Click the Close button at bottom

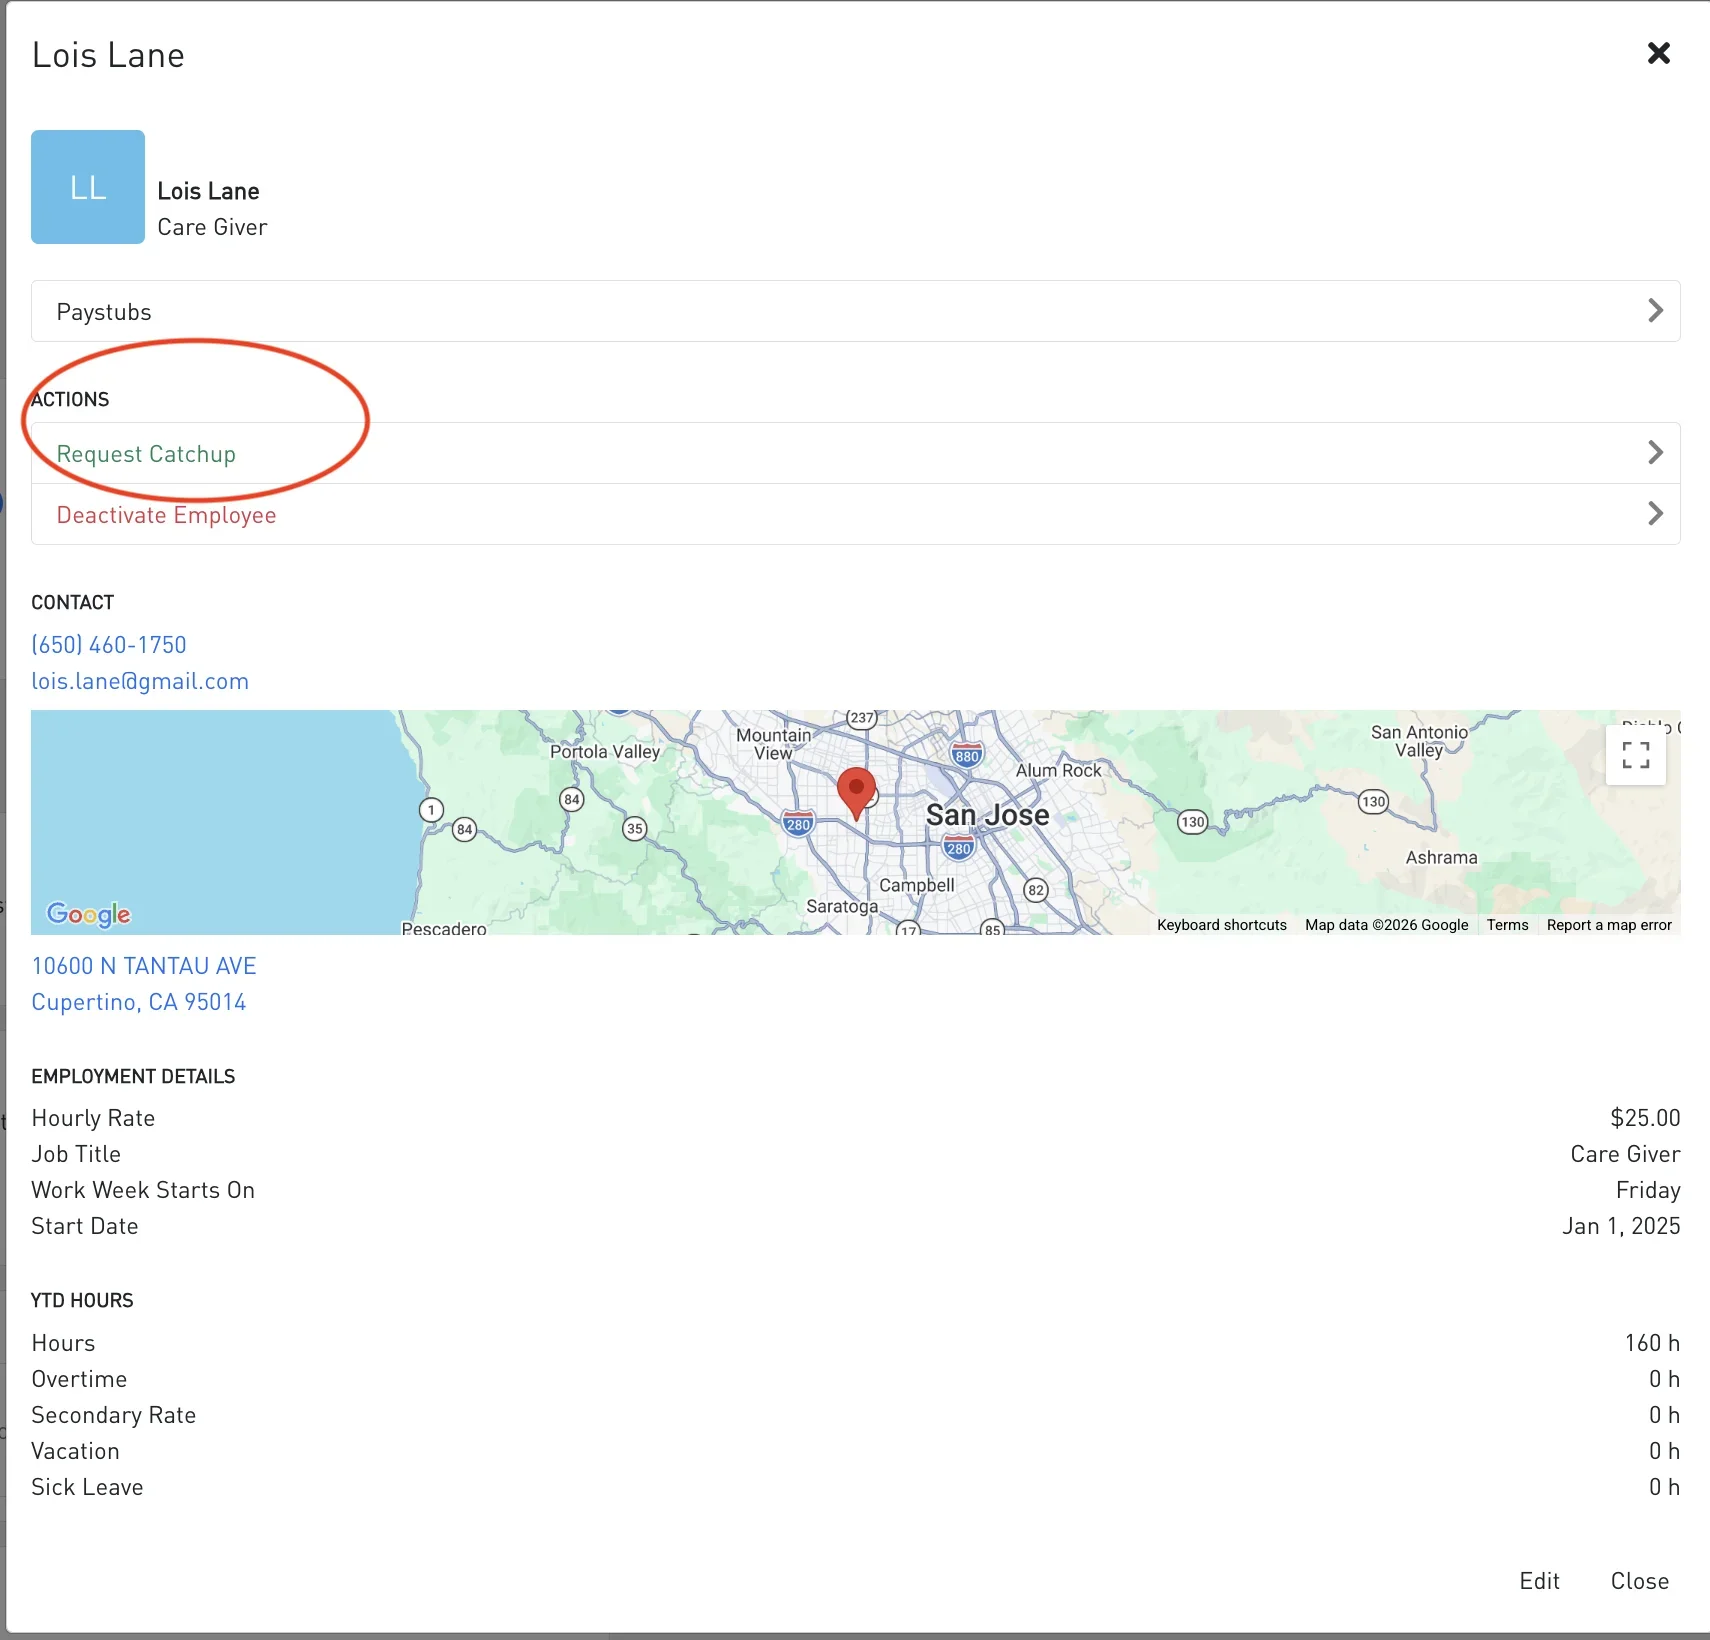click(x=1639, y=1581)
